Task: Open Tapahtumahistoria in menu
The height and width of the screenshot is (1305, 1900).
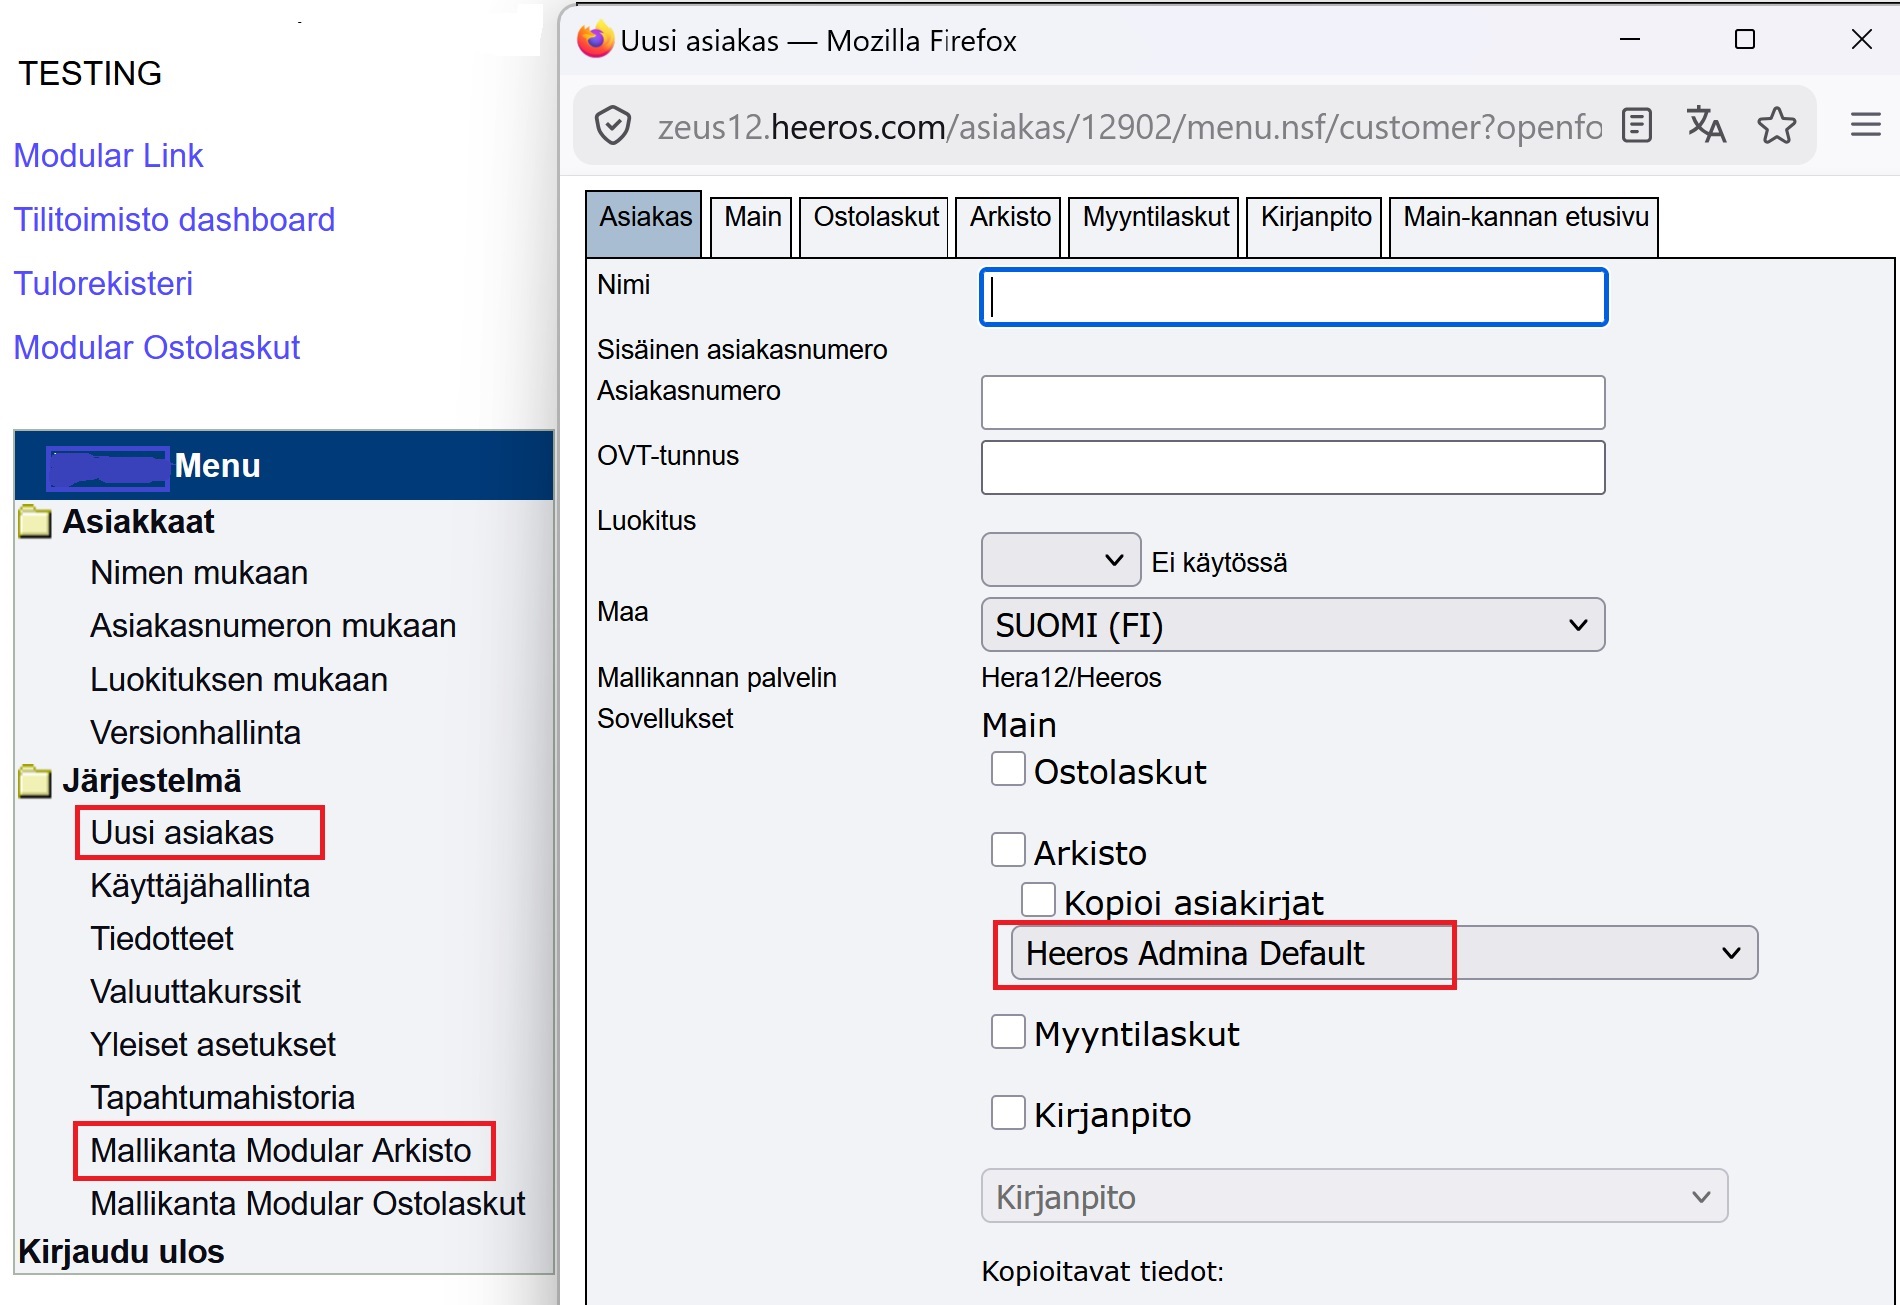Action: (222, 1098)
